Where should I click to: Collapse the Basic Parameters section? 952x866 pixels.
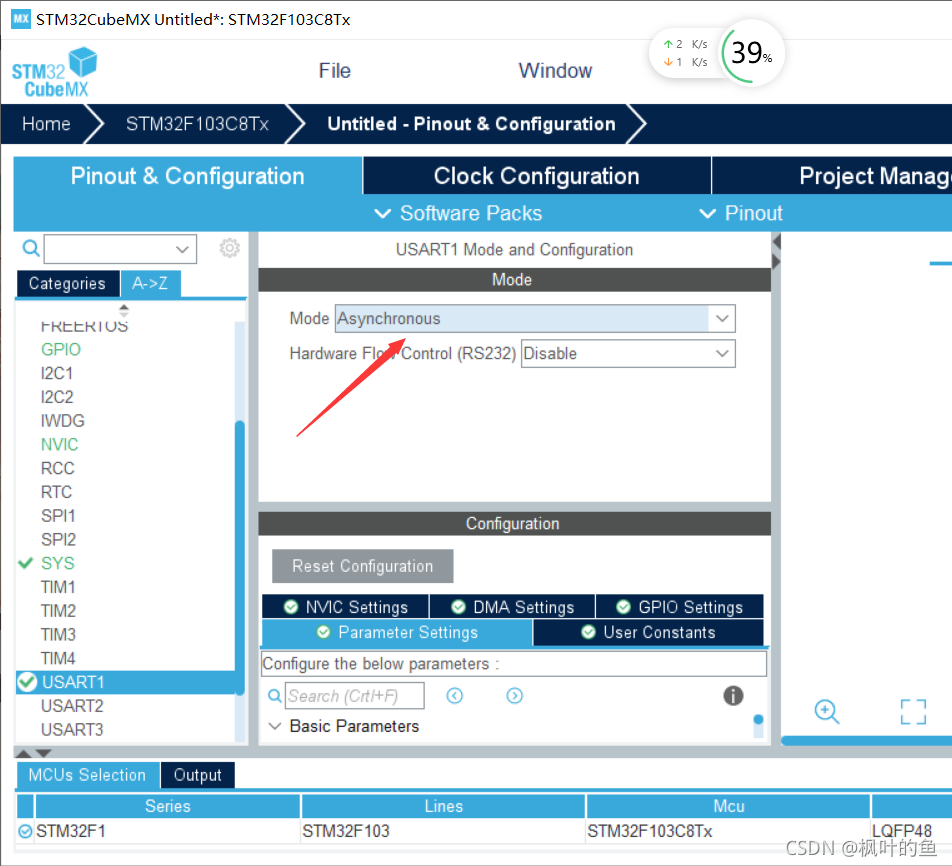(x=274, y=726)
